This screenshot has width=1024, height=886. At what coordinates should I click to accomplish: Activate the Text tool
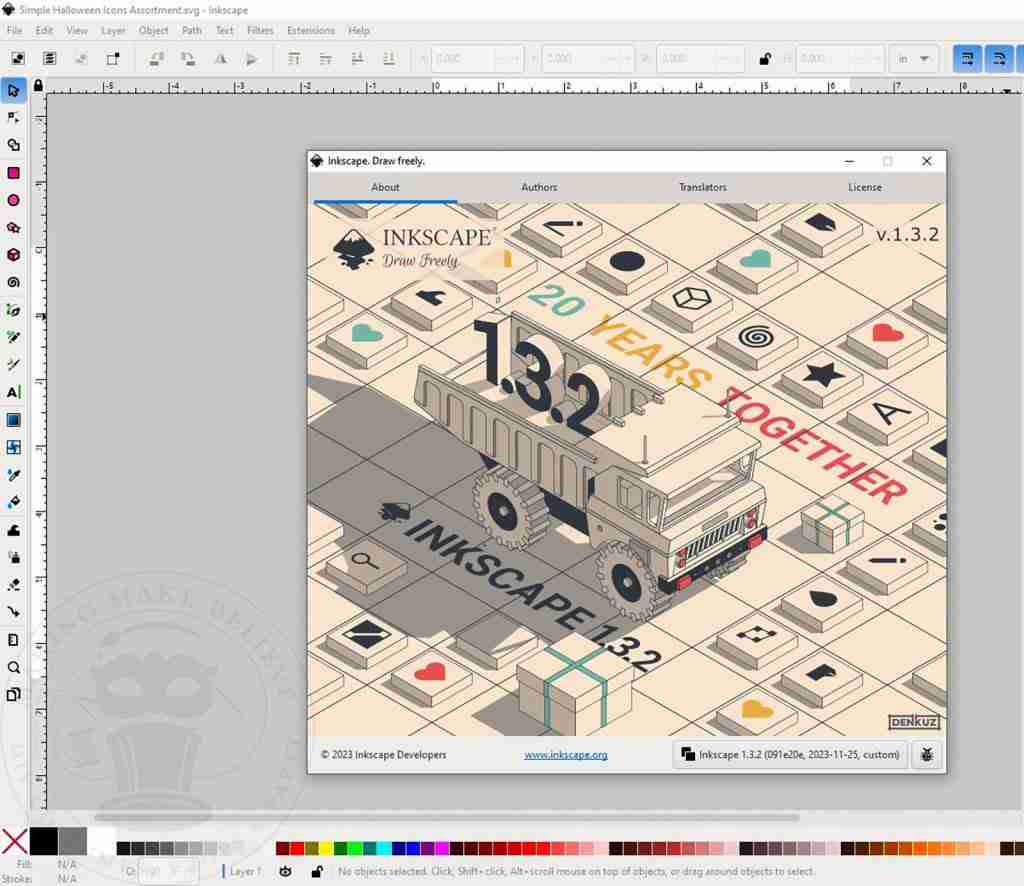13,393
